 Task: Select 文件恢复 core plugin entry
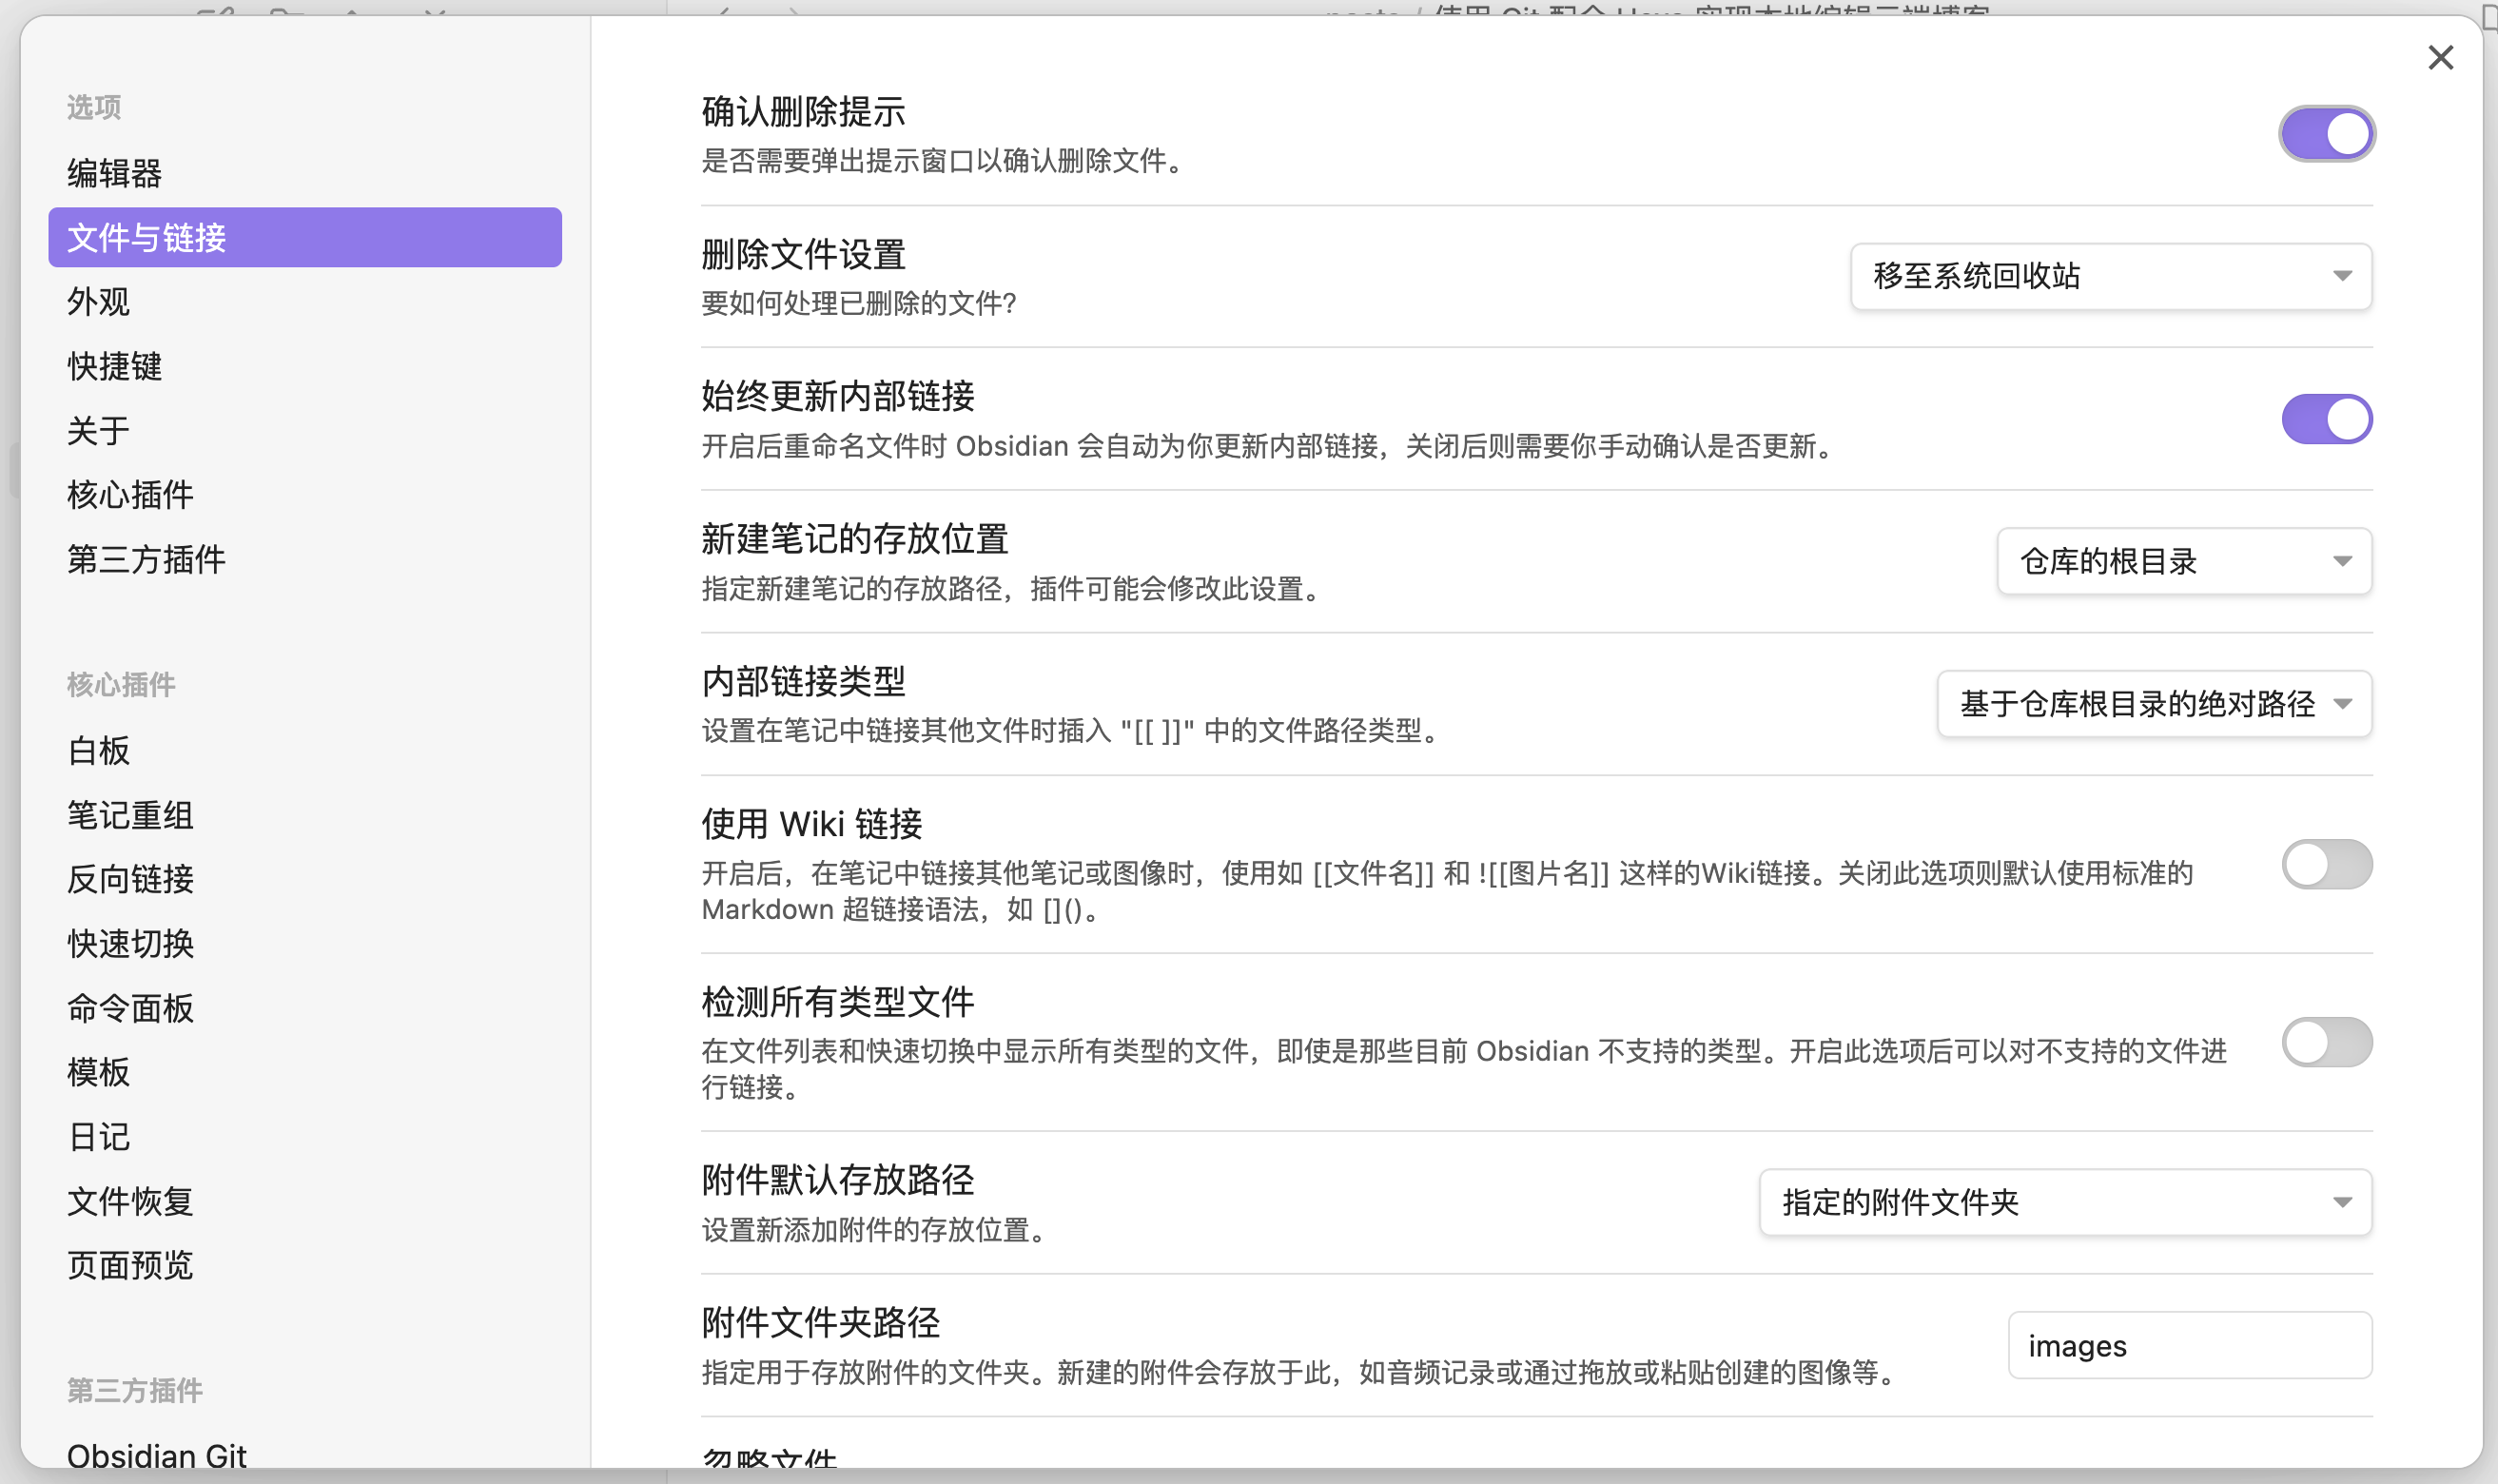(x=131, y=1201)
